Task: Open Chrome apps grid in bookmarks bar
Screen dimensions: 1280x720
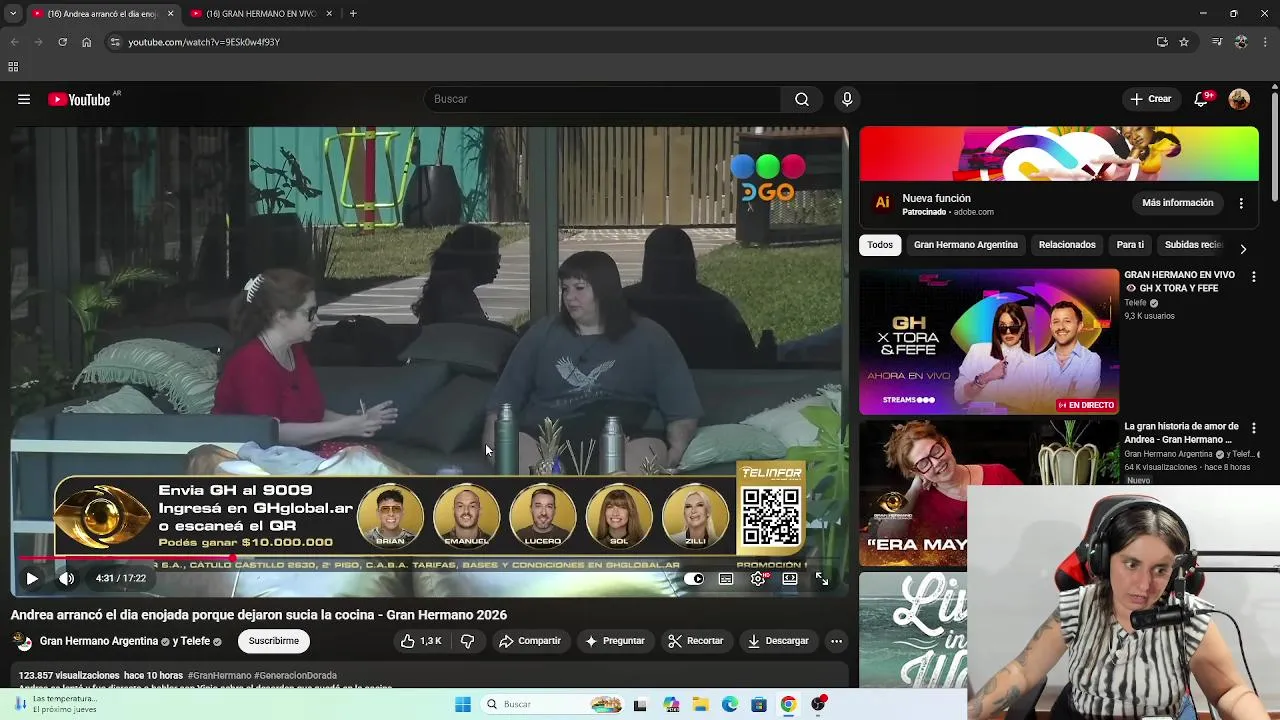Action: [13, 67]
